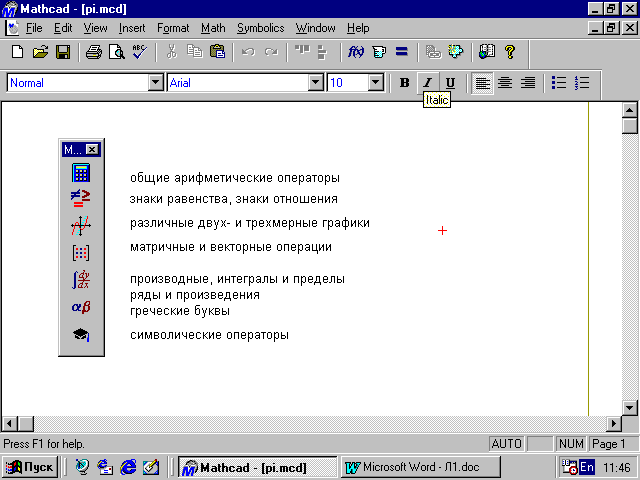
Task: Click En language indicator in tray
Action: point(587,467)
